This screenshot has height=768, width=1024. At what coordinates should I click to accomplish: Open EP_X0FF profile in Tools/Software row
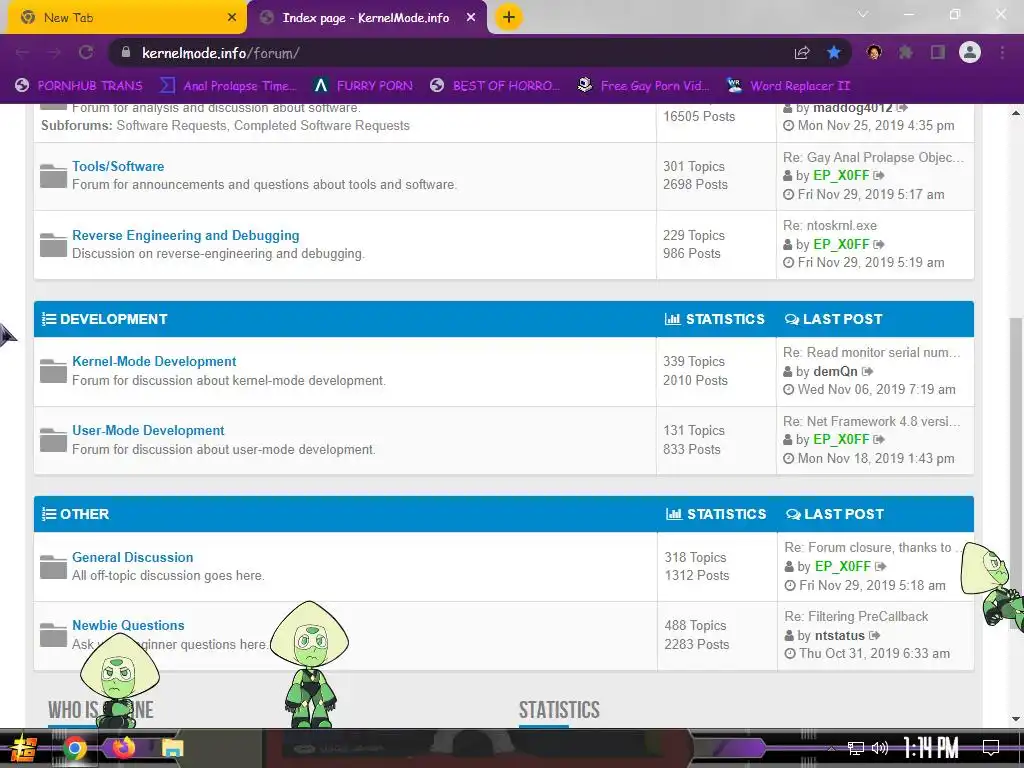tap(841, 176)
